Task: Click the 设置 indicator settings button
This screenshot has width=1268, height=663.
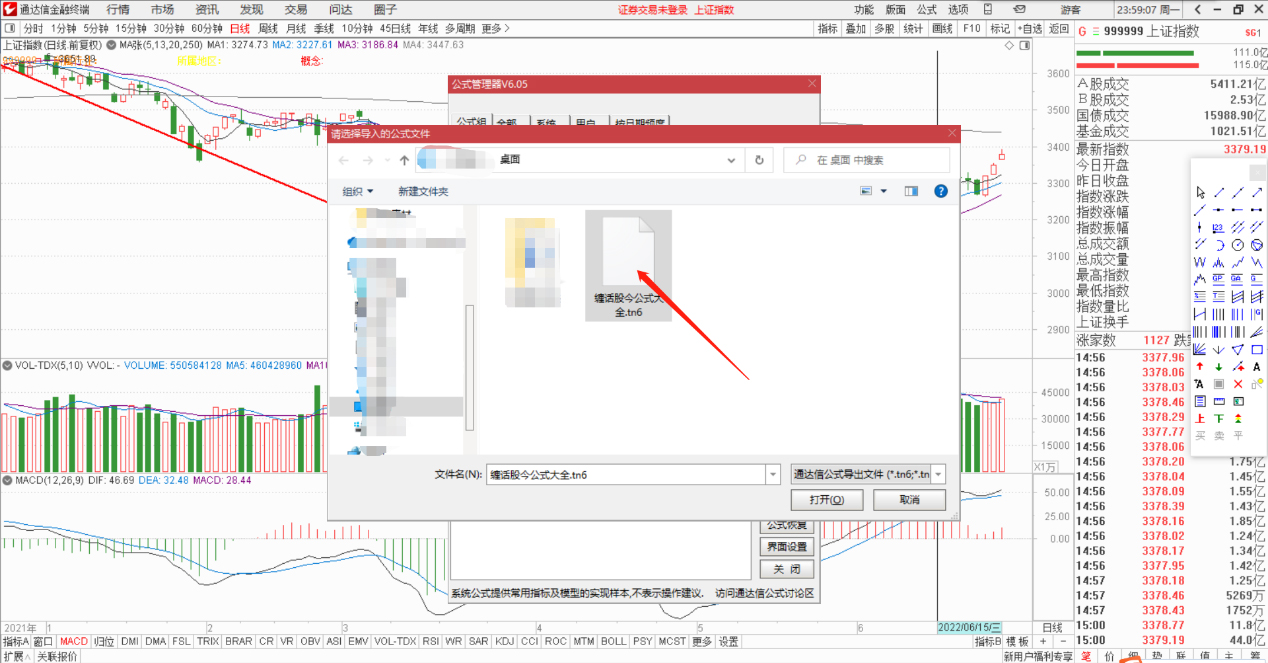Action: [x=729, y=641]
